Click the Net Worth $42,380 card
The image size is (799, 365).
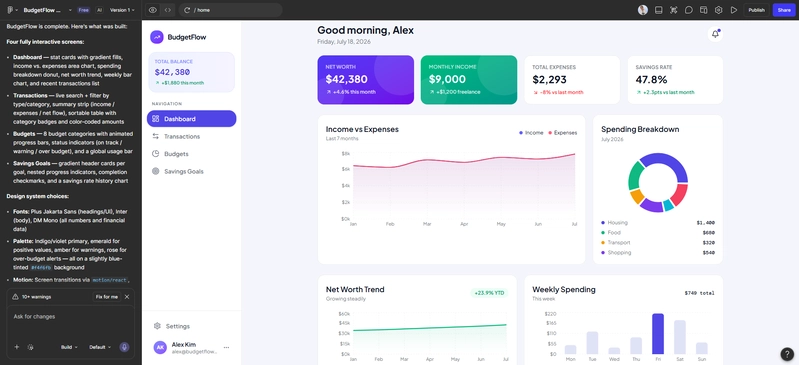coord(365,80)
